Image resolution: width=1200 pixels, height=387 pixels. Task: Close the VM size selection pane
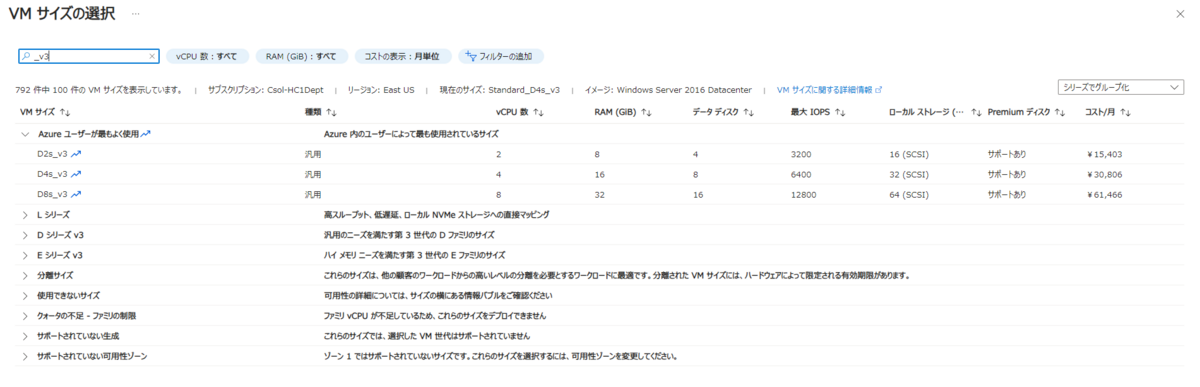coord(1181,15)
